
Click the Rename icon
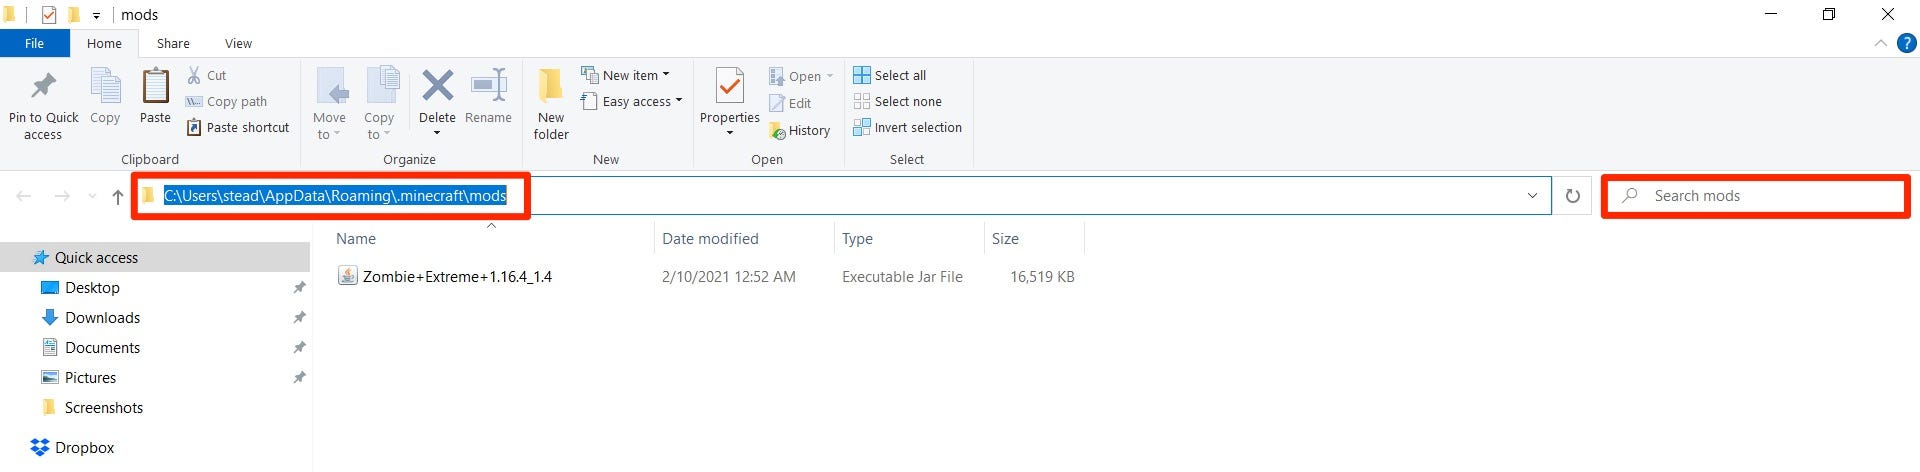point(489,86)
